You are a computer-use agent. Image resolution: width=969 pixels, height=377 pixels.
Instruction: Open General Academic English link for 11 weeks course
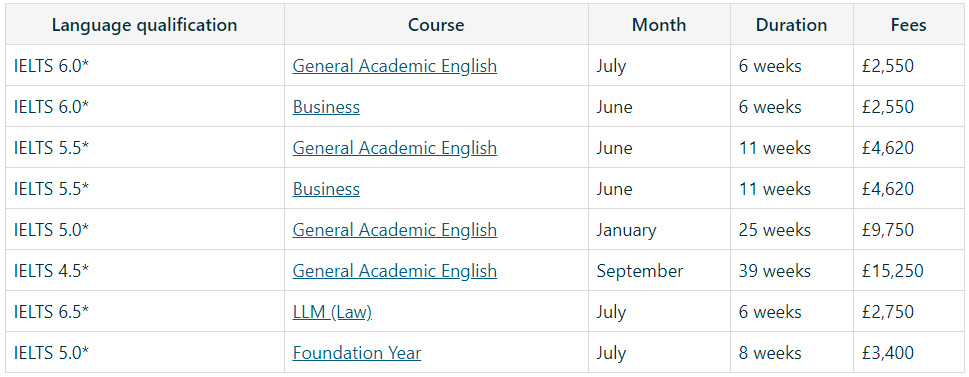coord(394,148)
